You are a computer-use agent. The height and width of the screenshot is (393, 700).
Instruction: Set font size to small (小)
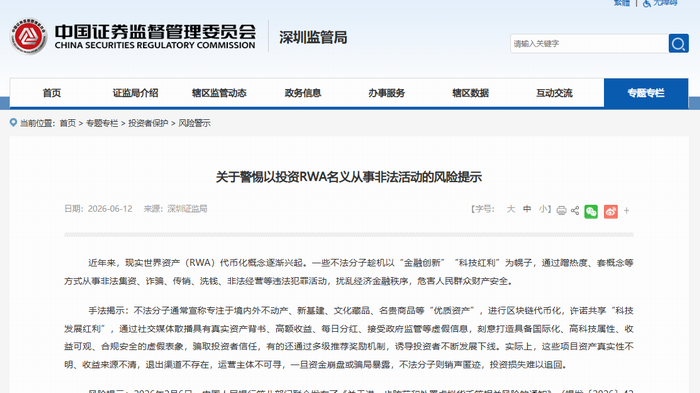point(543,209)
